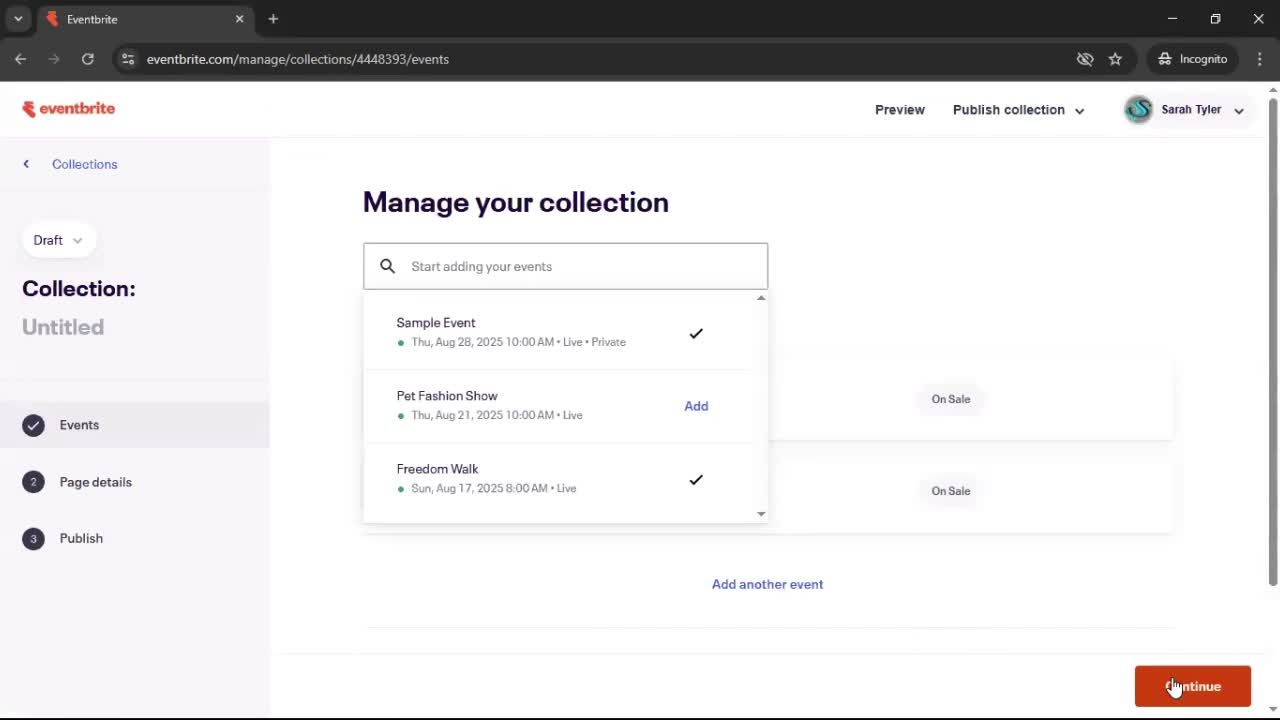This screenshot has height=720, width=1280.
Task: Deselect Sample Event checkmark
Action: coord(696,333)
